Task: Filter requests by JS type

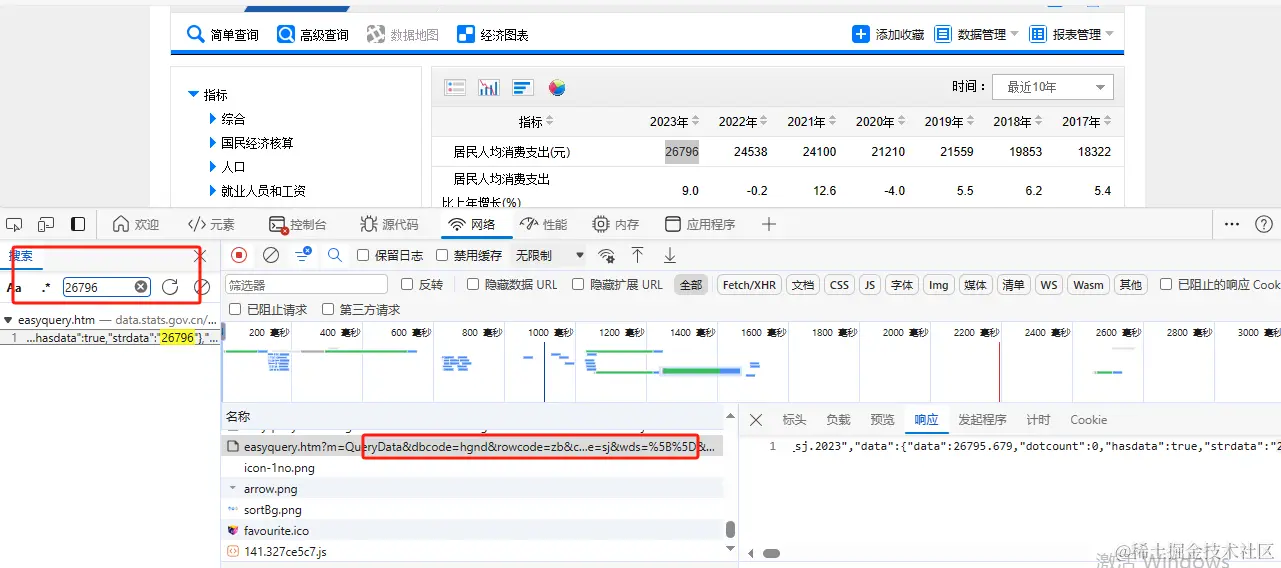Action: (x=870, y=285)
